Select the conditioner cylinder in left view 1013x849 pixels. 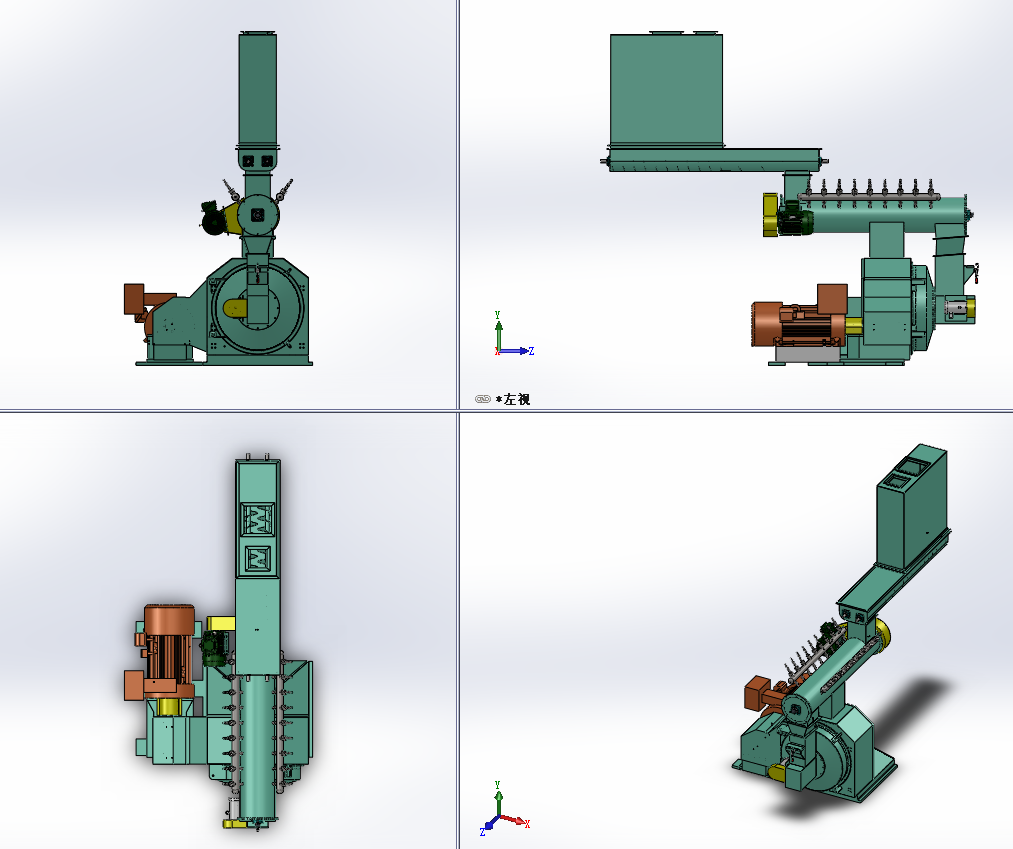[x=888, y=215]
